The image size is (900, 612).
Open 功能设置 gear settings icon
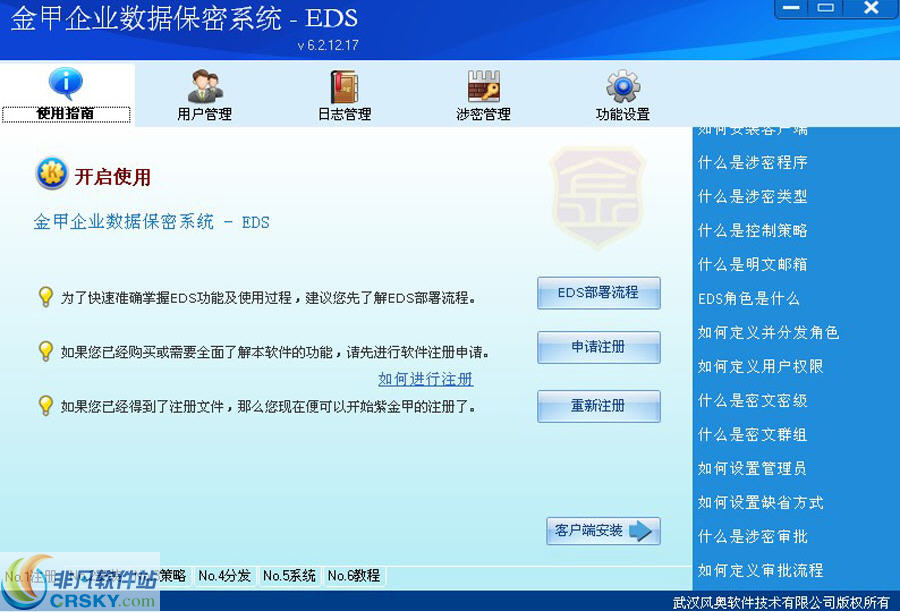click(x=623, y=95)
